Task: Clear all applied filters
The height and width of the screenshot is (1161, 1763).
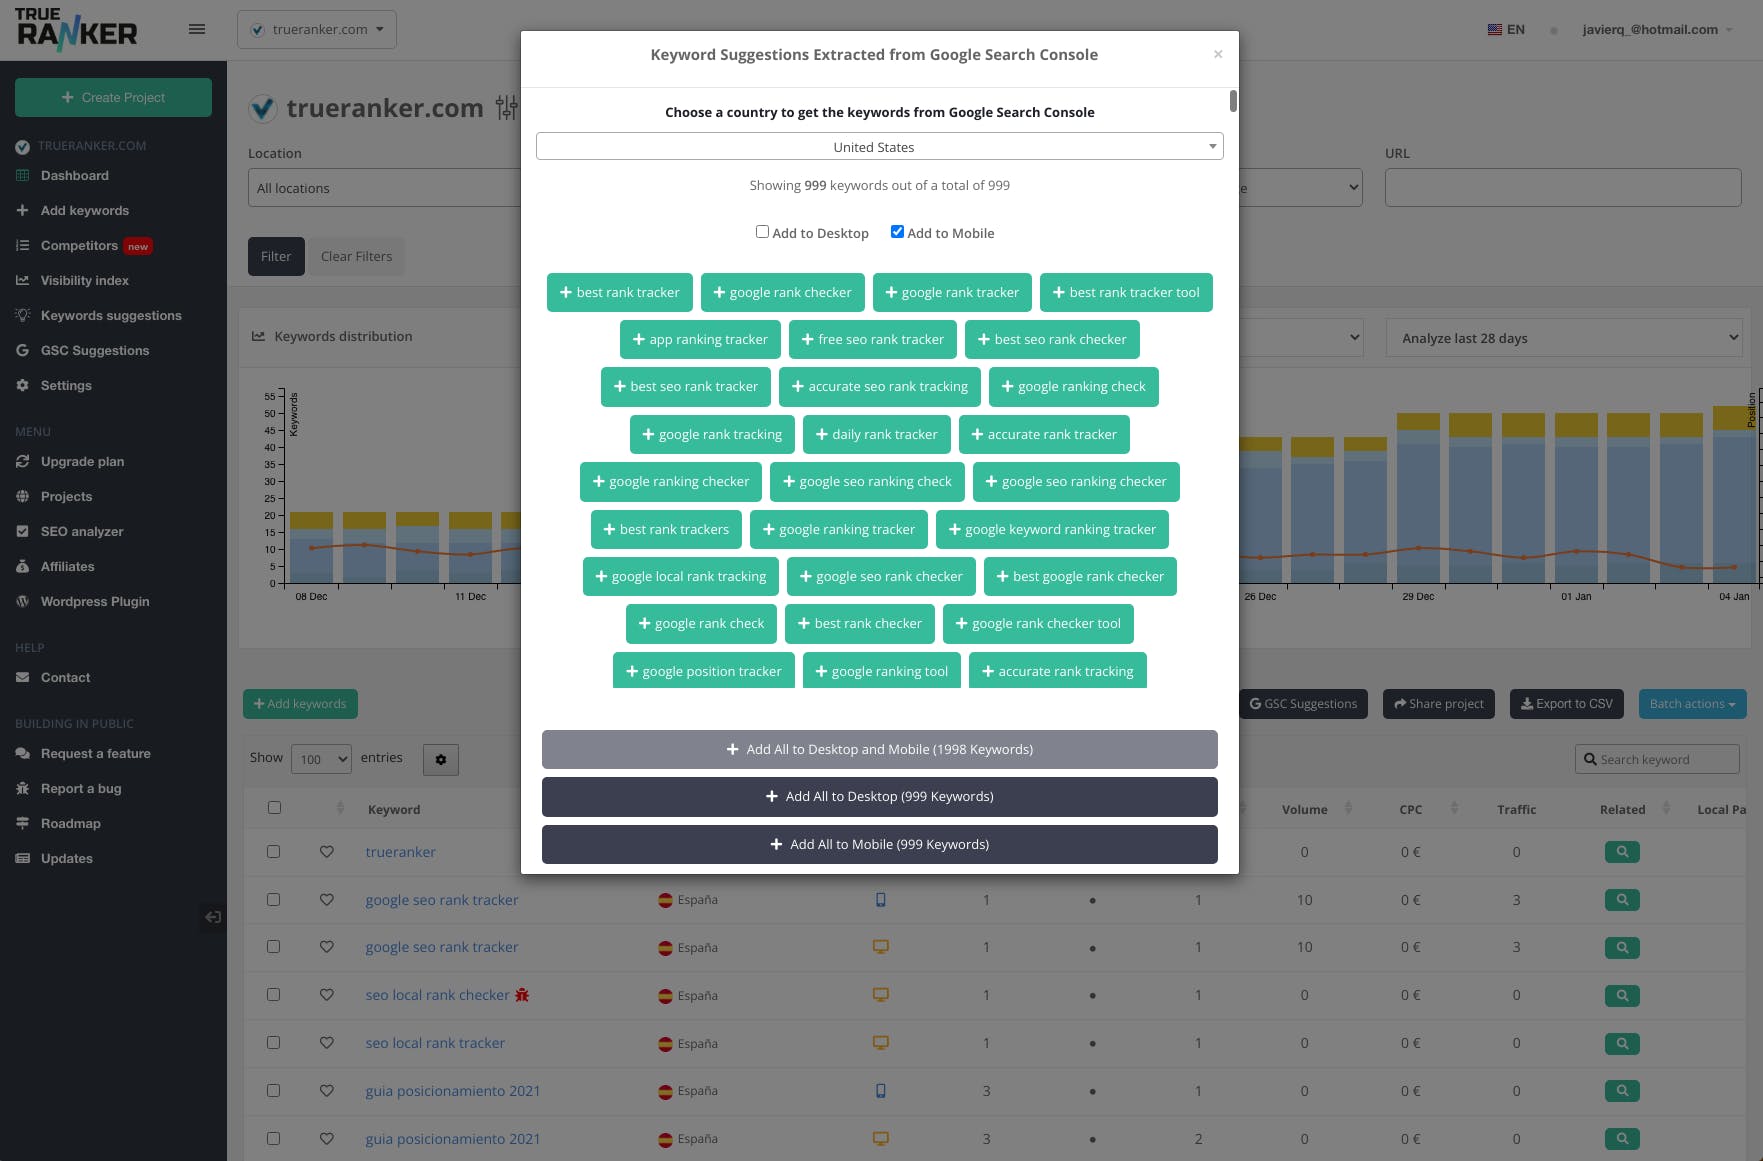Action: pos(356,256)
